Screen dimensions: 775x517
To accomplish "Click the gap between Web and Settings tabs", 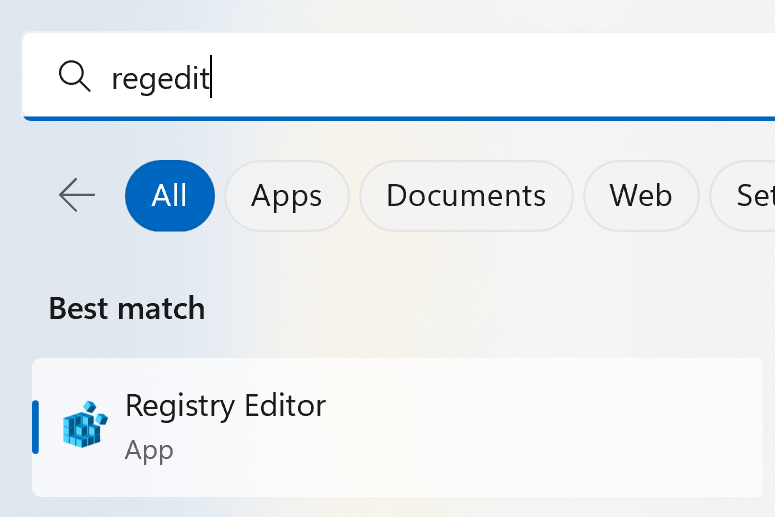I will 704,195.
